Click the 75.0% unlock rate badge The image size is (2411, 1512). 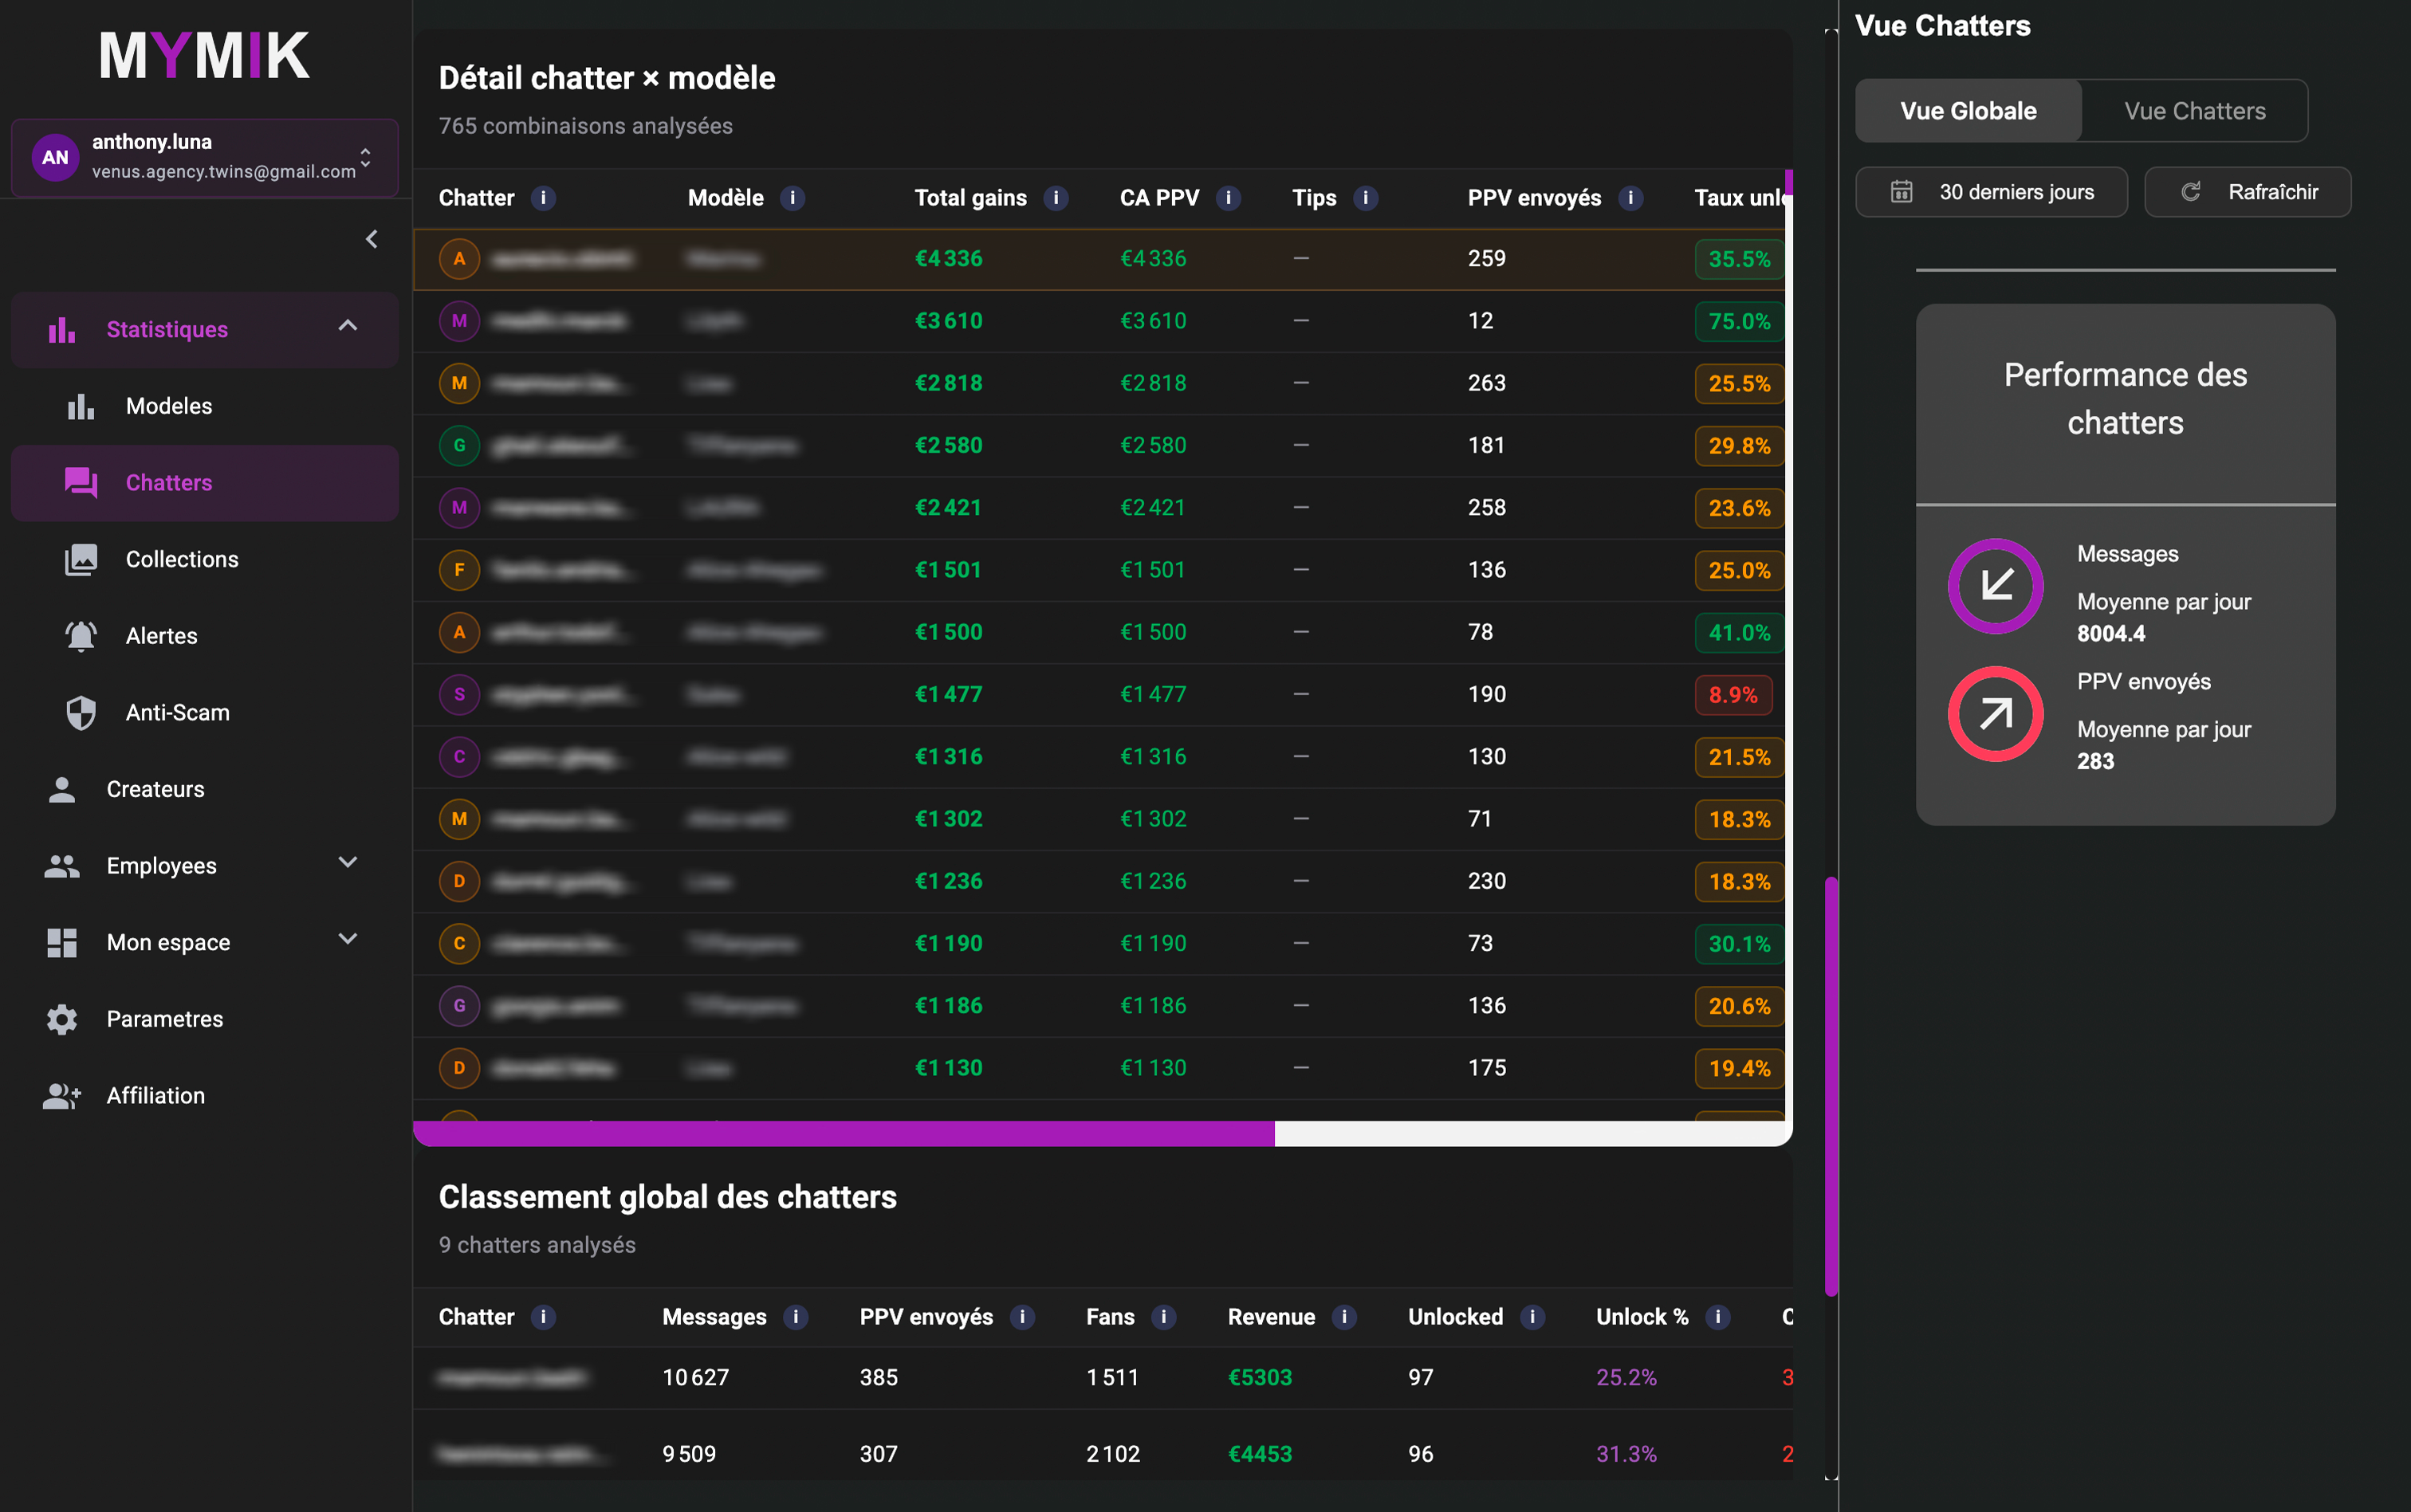[1739, 321]
